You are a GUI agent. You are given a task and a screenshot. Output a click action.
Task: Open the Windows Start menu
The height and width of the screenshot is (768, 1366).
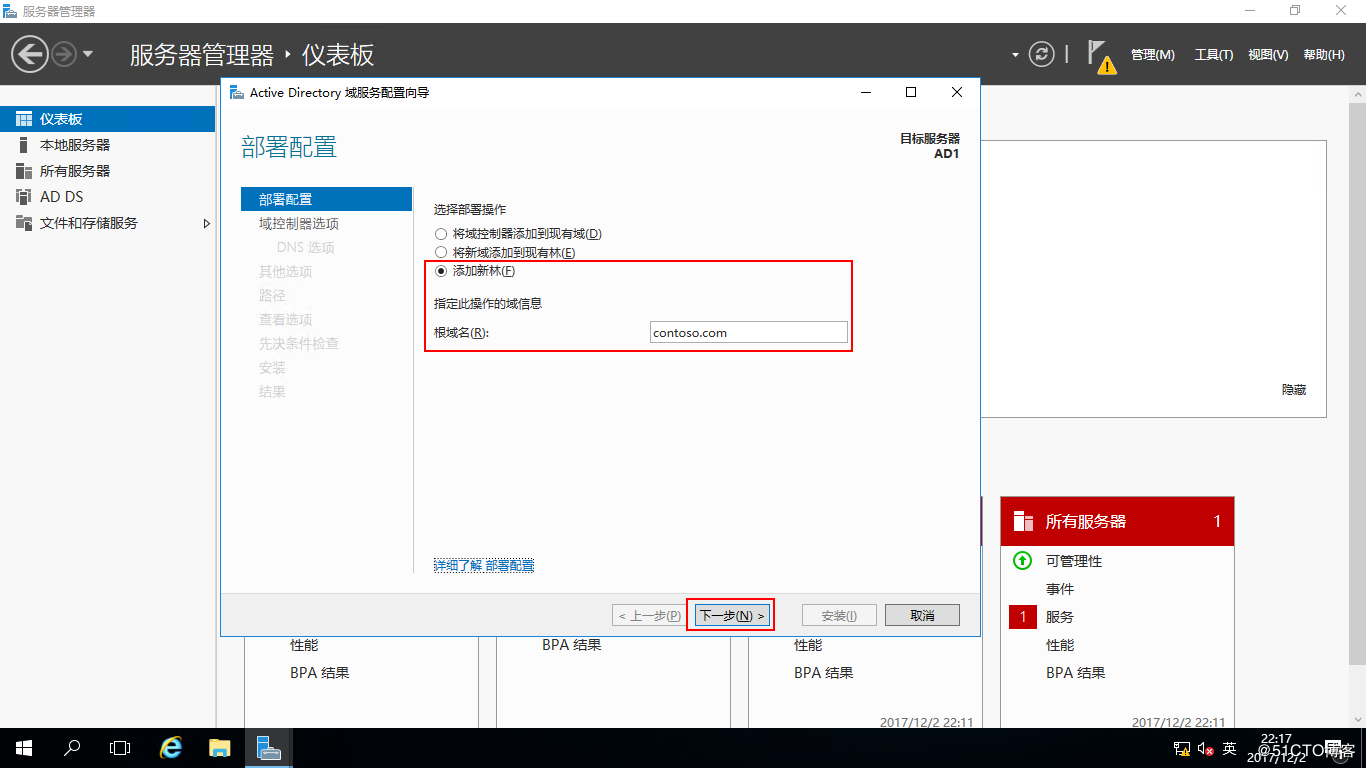point(24,748)
